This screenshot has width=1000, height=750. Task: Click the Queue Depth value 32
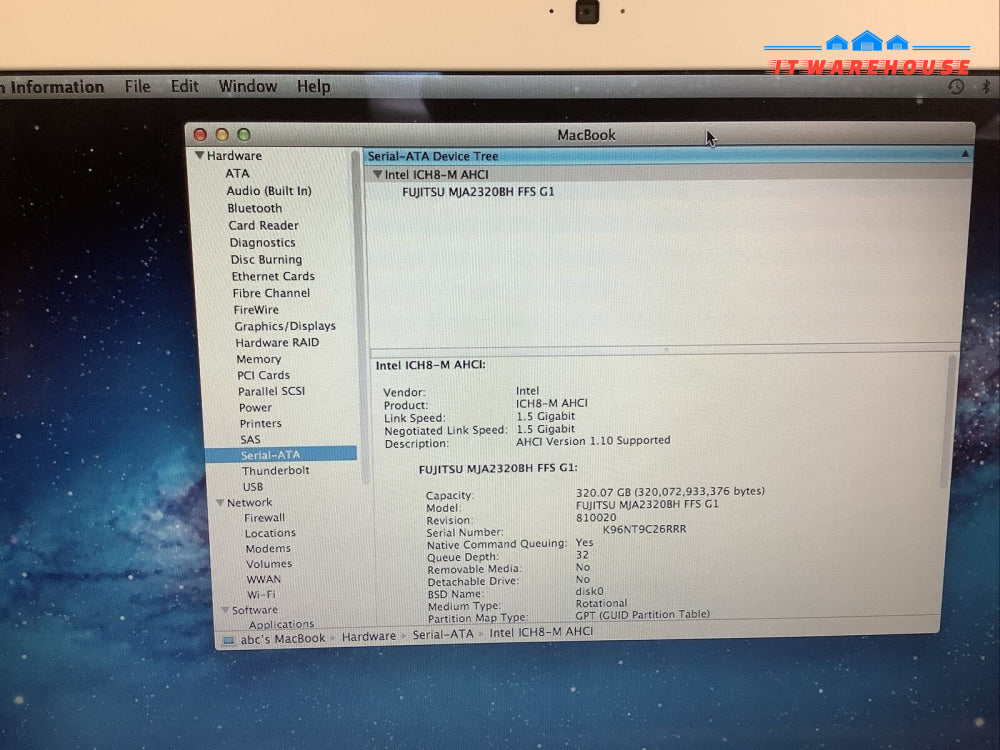[582, 555]
